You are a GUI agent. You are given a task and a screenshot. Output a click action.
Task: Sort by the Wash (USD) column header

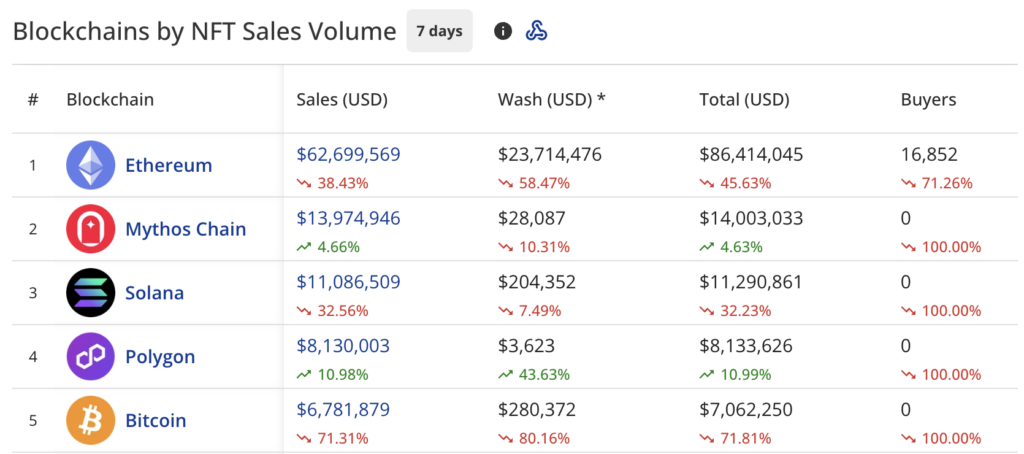tap(552, 100)
